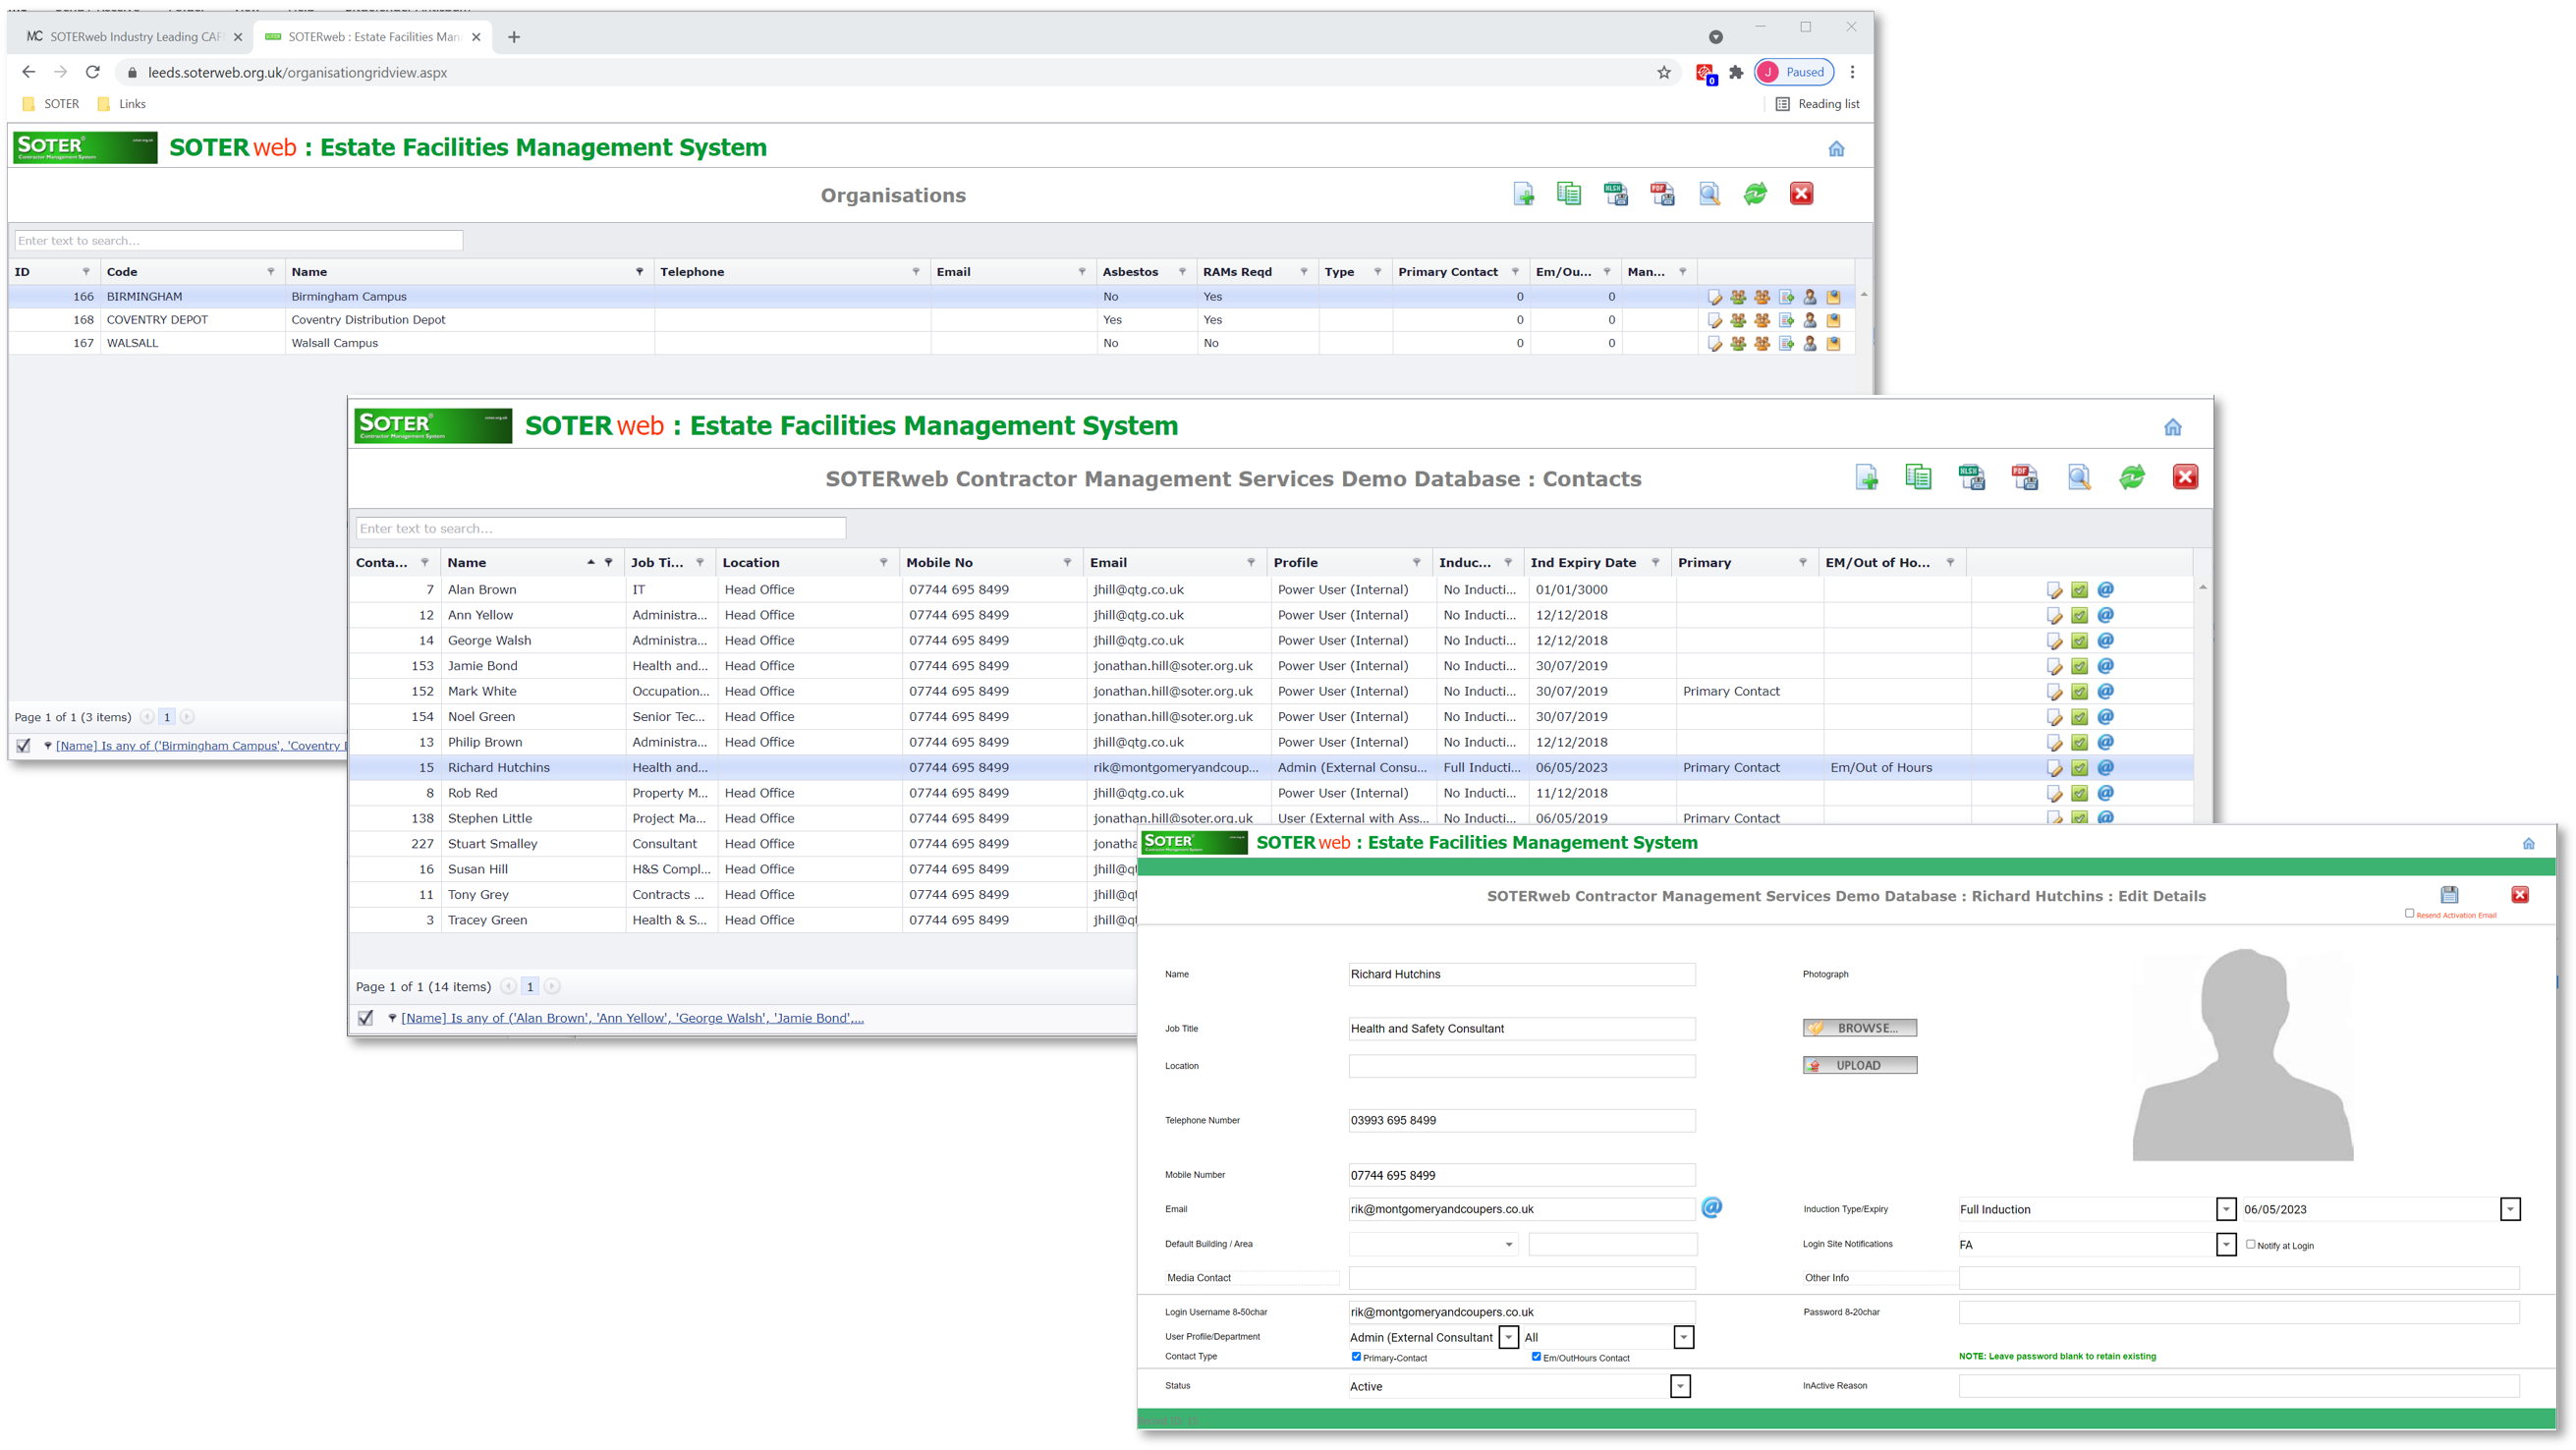Open a new browser tab
This screenshot has width=2576, height=1450.
pyautogui.click(x=514, y=37)
